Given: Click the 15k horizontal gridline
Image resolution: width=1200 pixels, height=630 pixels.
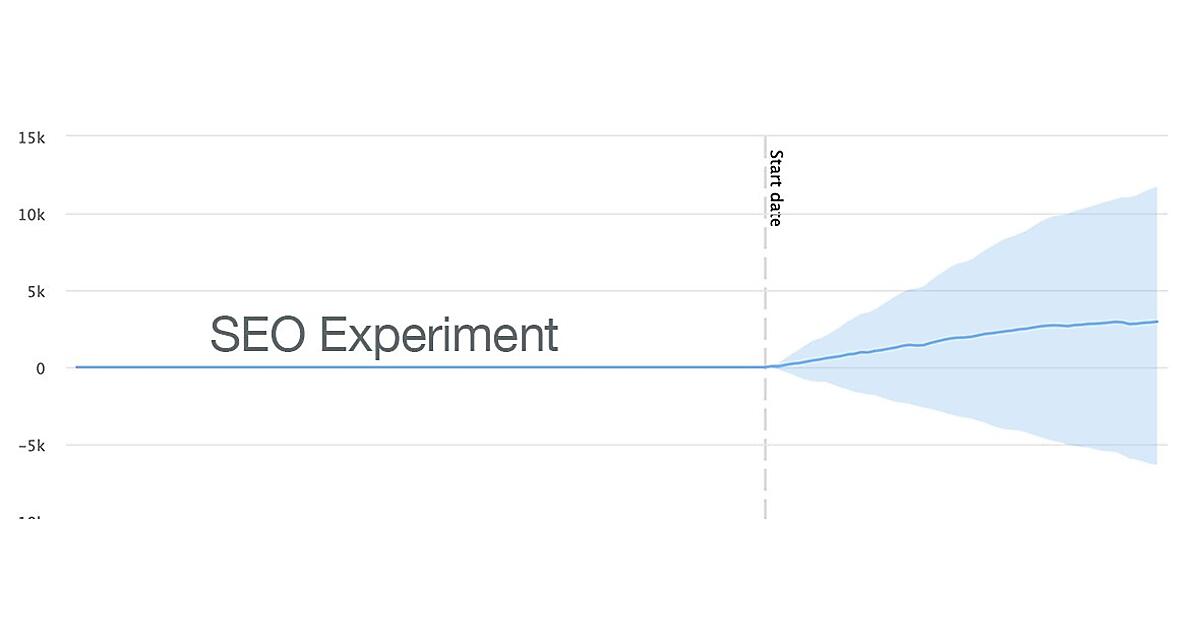Looking at the screenshot, I should click(400, 135).
